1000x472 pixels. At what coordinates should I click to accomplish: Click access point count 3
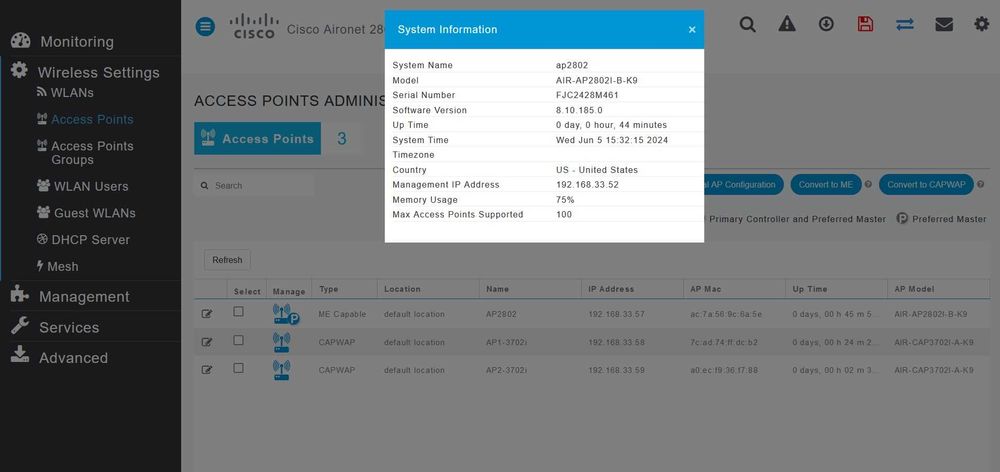[342, 138]
